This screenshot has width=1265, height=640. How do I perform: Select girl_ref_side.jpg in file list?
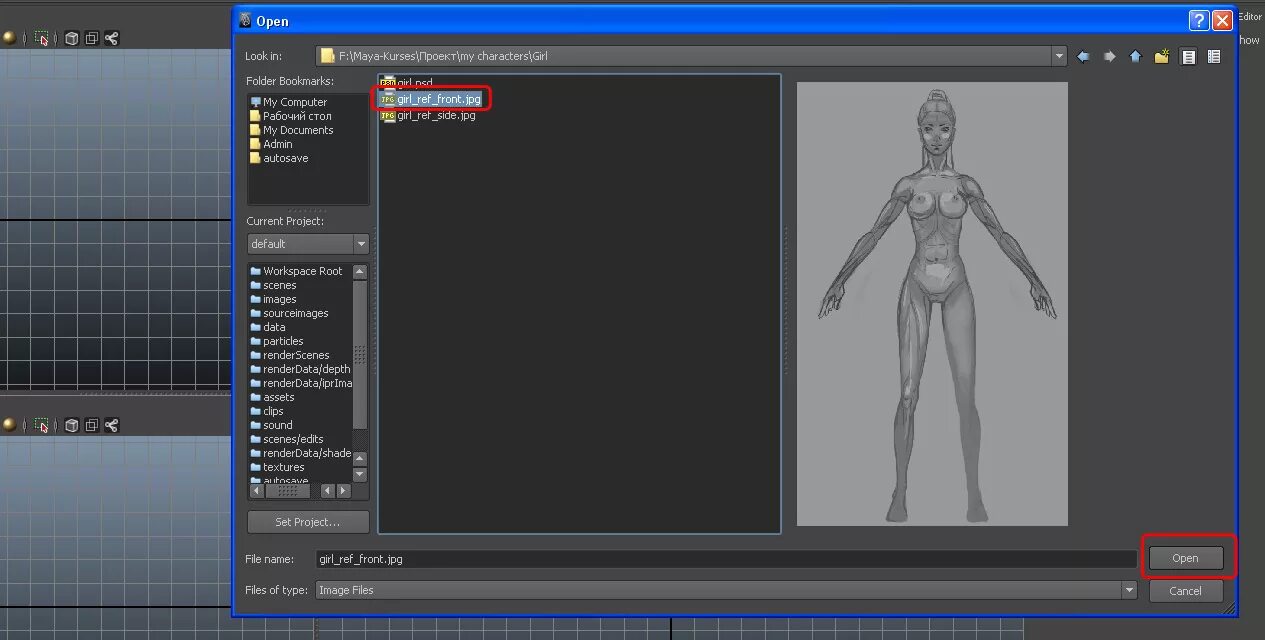(436, 116)
